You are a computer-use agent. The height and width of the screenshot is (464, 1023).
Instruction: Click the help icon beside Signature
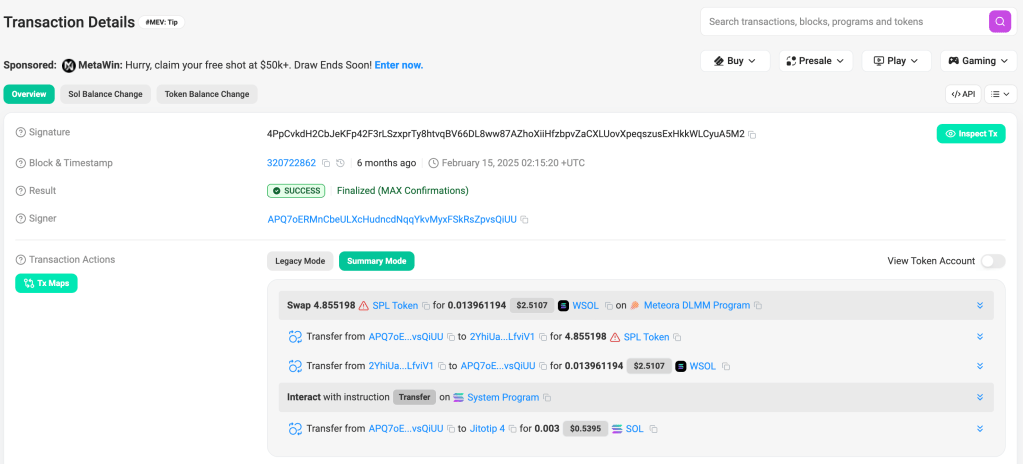tap(21, 132)
